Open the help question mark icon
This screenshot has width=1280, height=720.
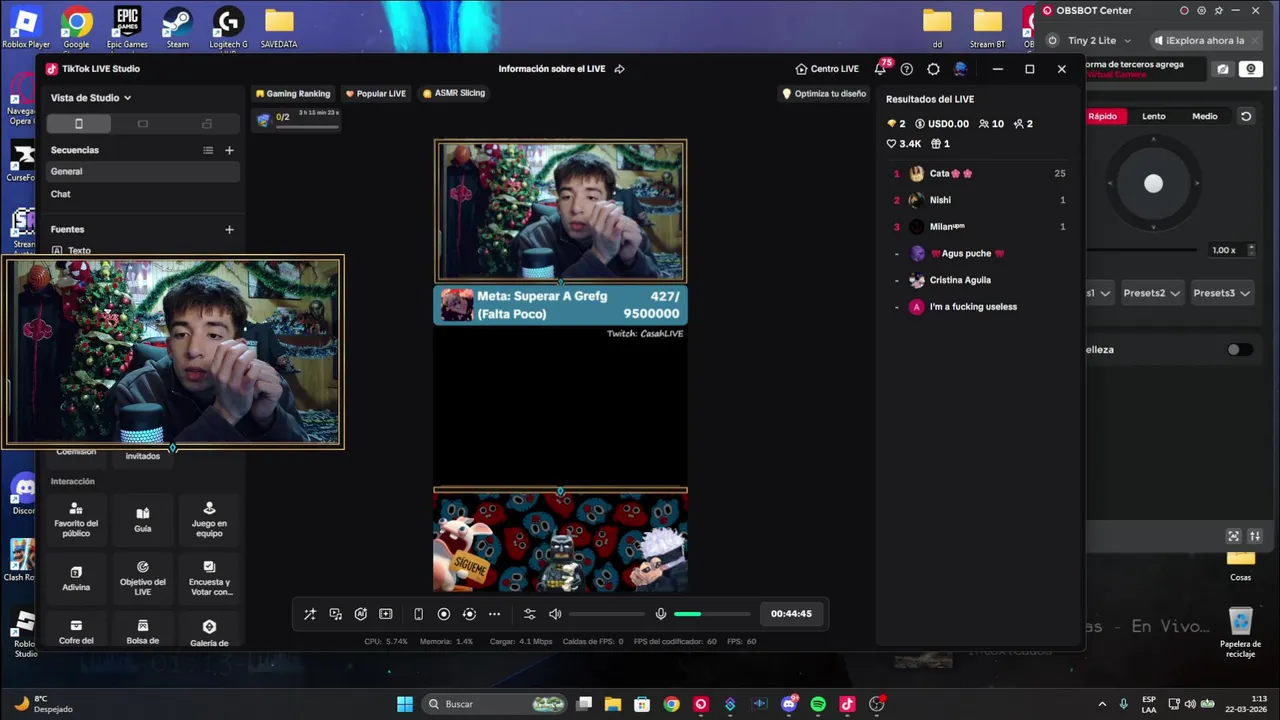pyautogui.click(x=906, y=69)
